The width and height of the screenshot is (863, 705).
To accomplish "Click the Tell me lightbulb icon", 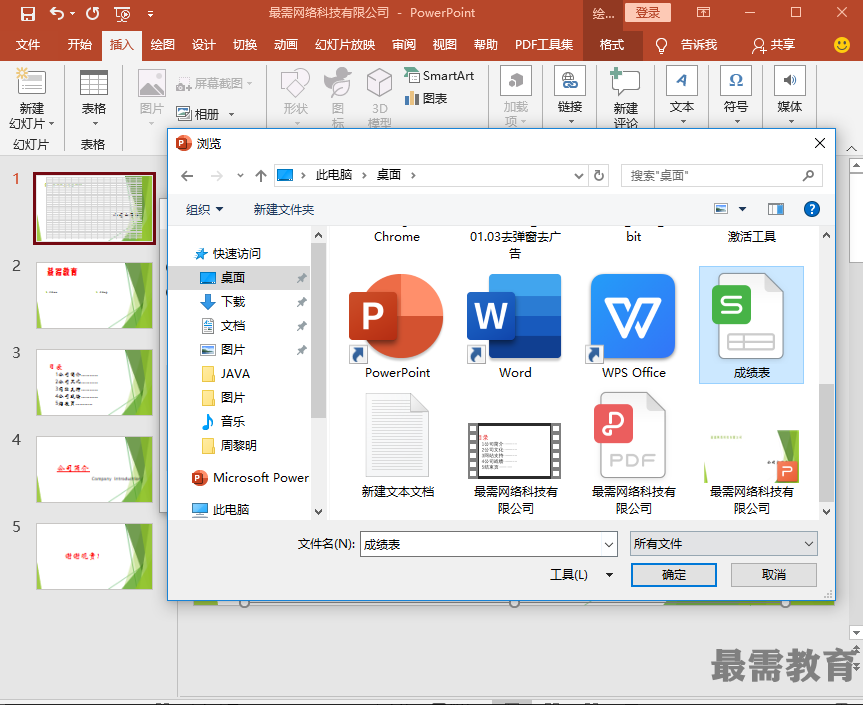I will [662, 45].
